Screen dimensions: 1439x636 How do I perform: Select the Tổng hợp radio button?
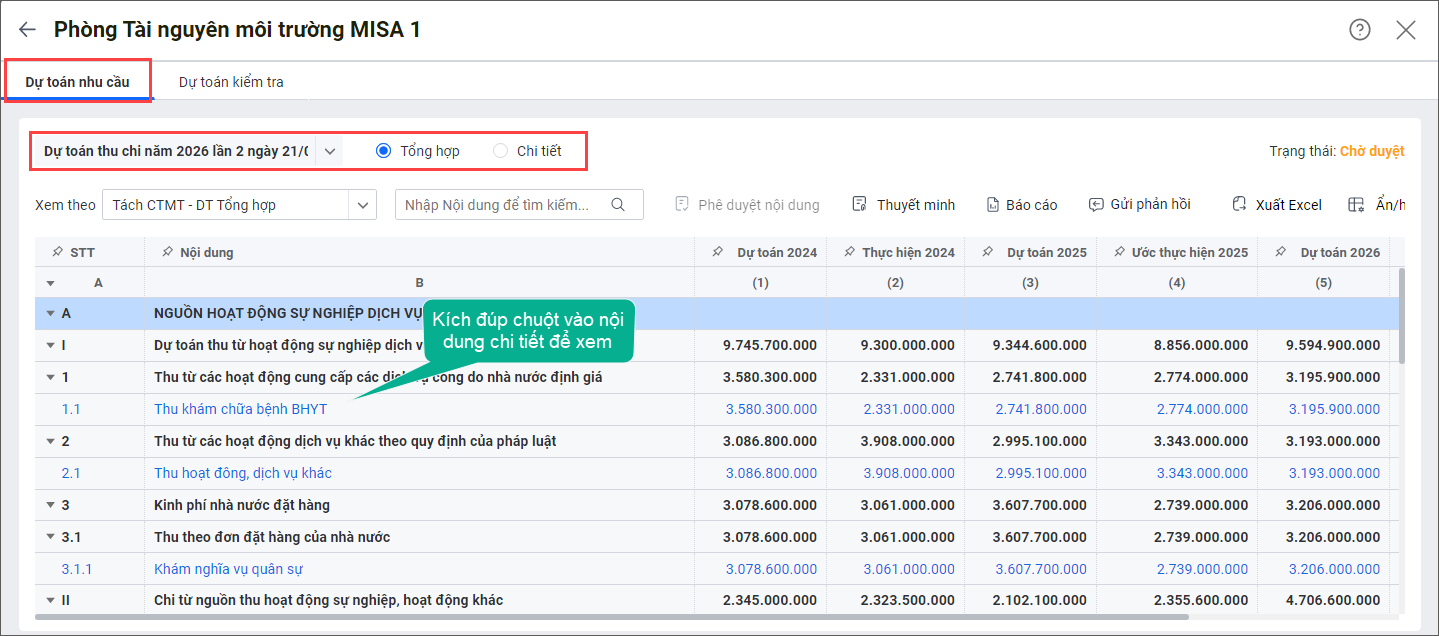coord(383,151)
